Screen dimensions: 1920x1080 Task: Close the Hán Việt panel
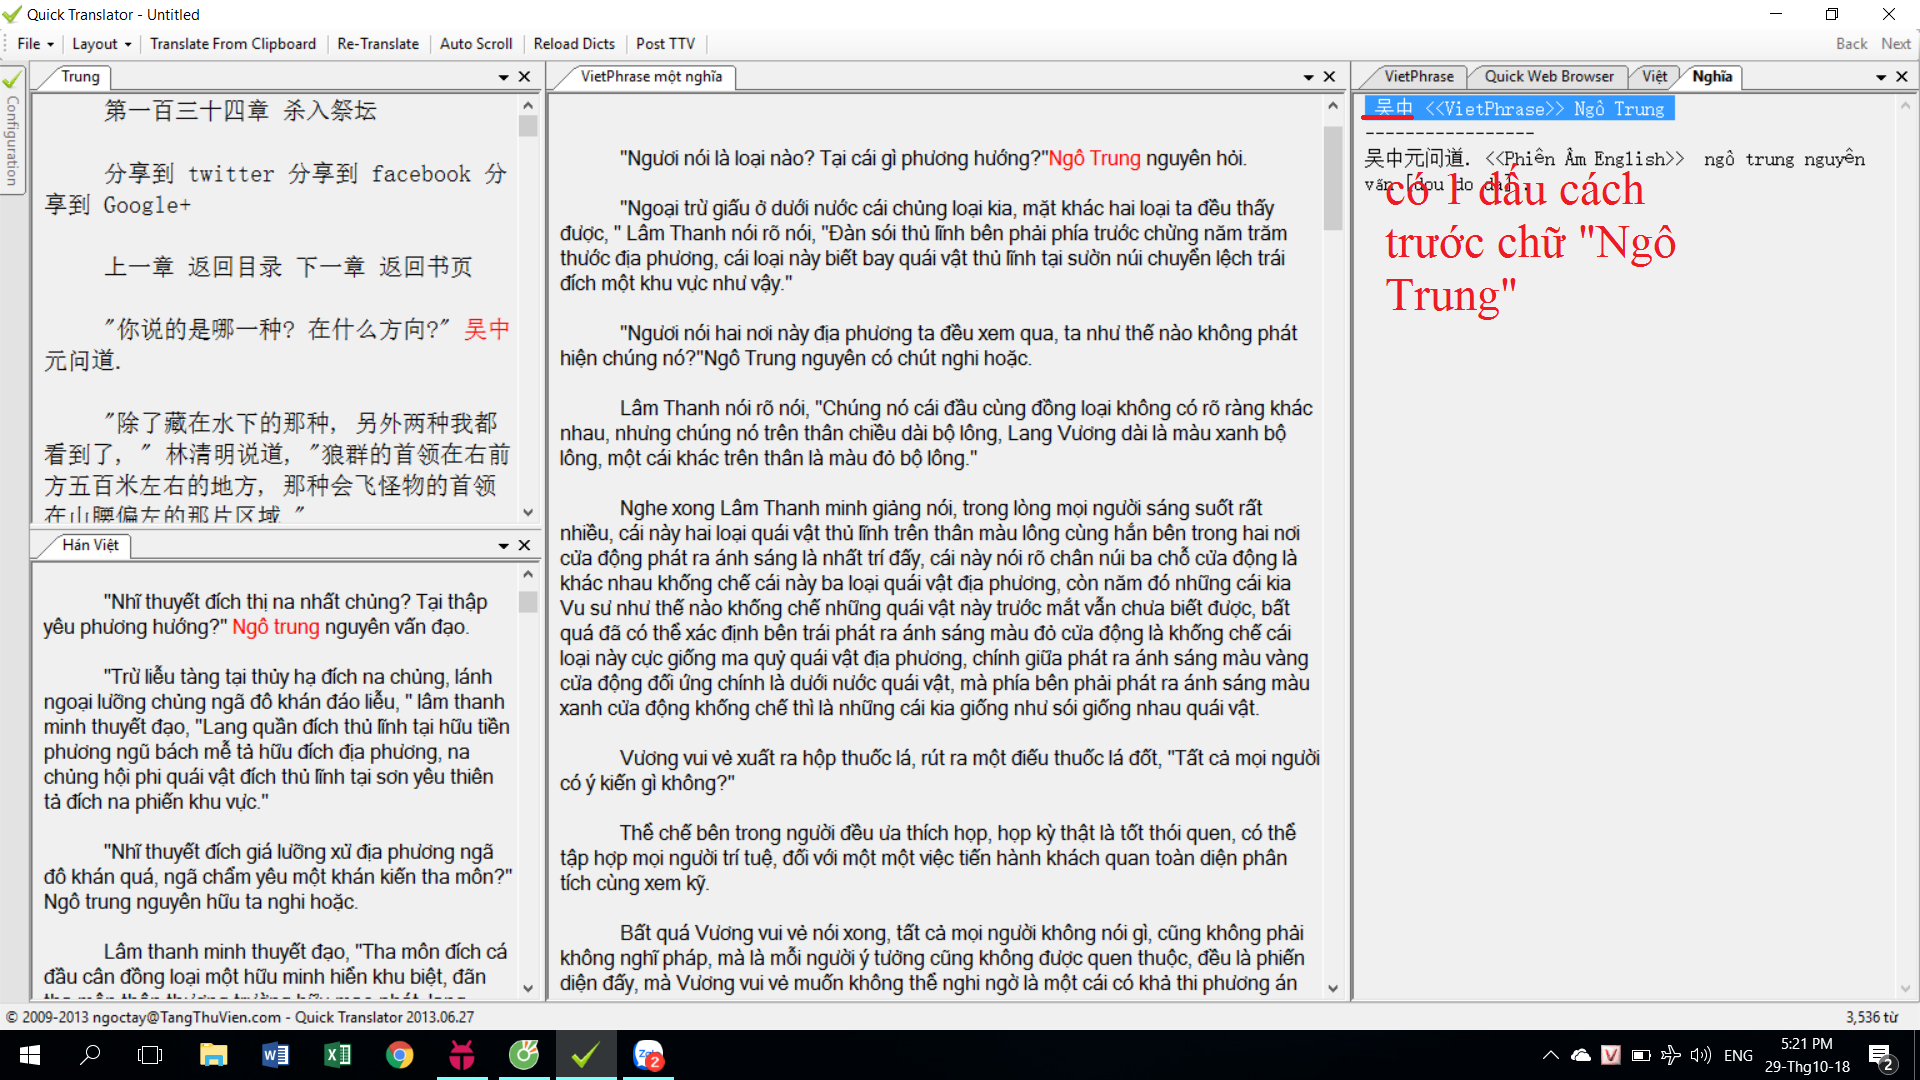(524, 545)
